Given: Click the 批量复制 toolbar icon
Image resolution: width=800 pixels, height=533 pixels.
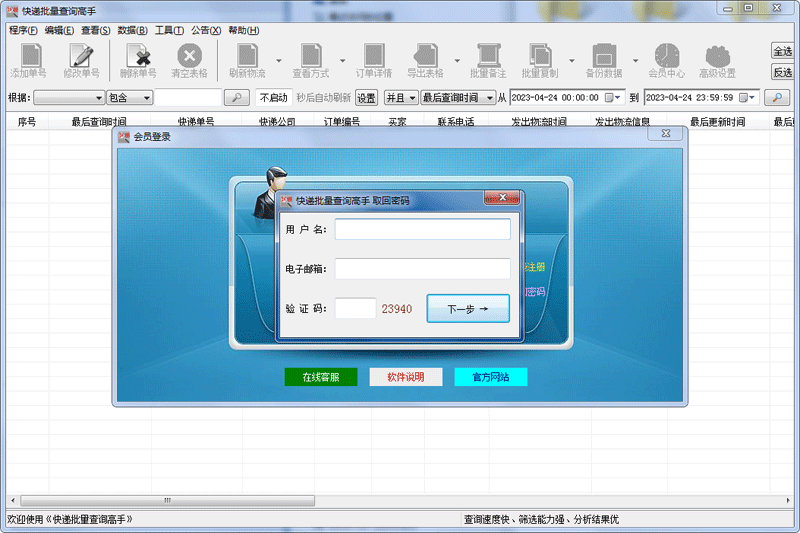Looking at the screenshot, I should point(540,61).
